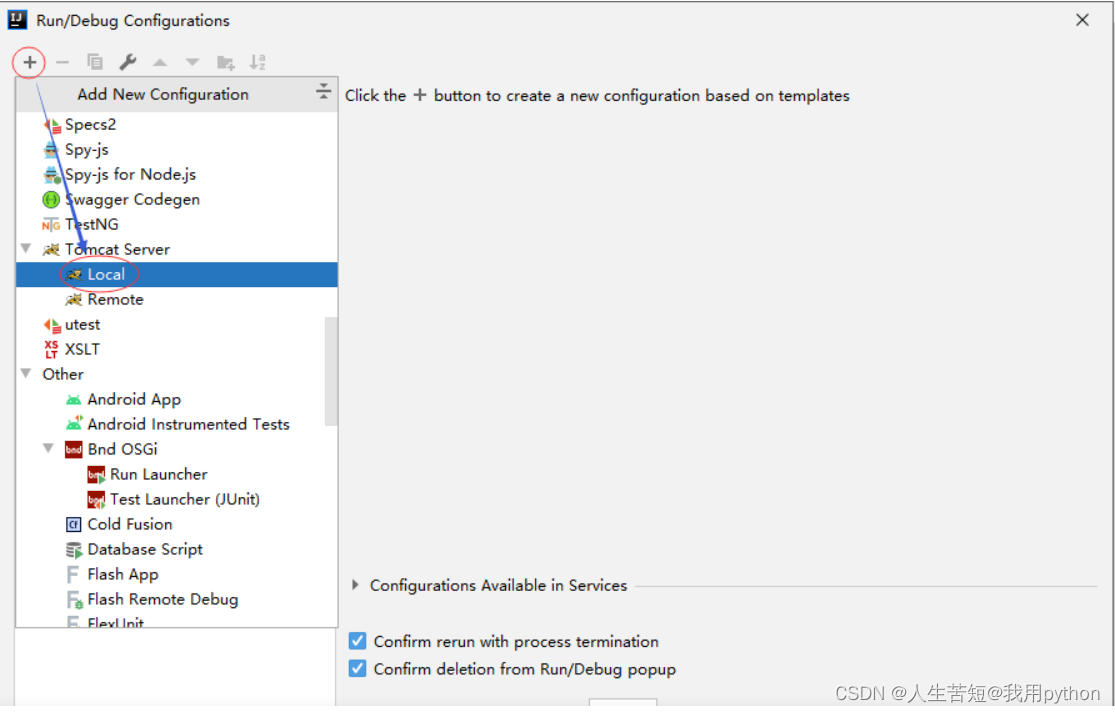Expand Configurations Available in Services
Screen dimensions: 1115x713
[355, 585]
